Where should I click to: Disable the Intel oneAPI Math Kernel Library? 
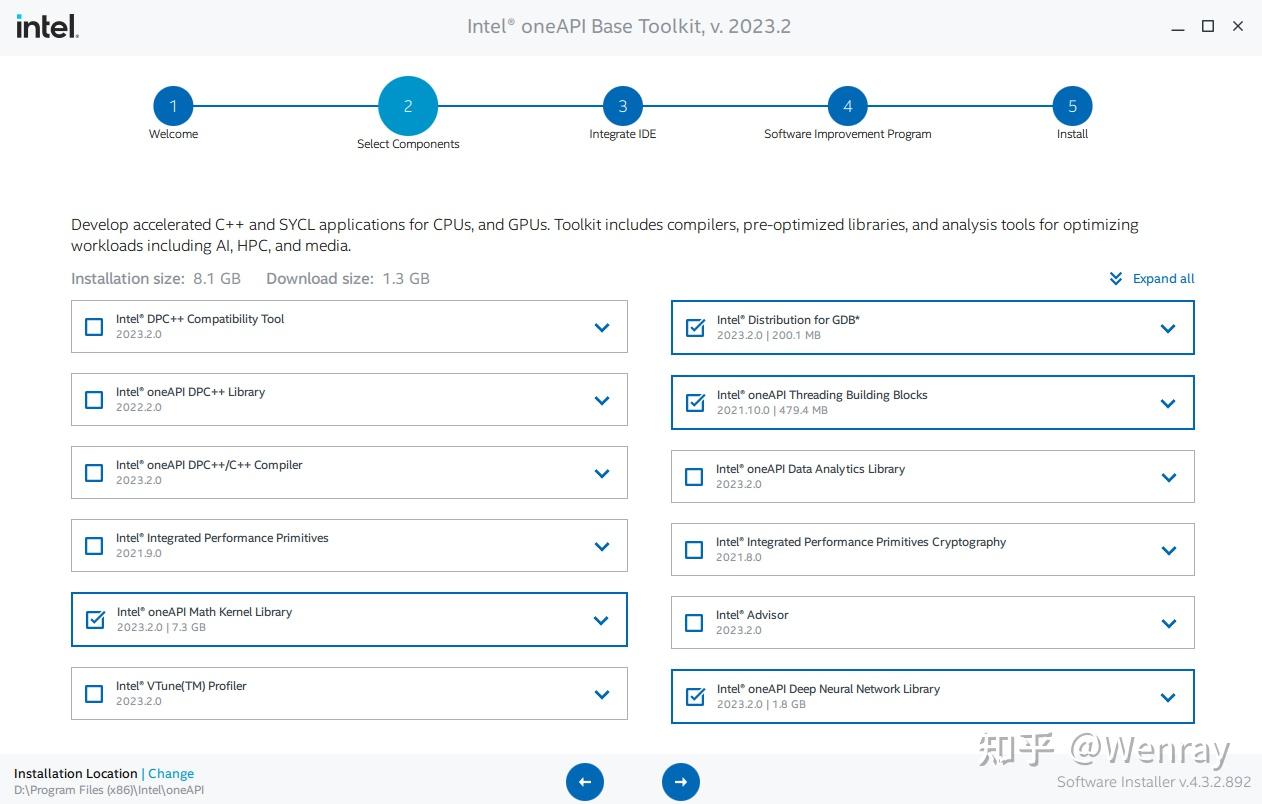click(94, 620)
